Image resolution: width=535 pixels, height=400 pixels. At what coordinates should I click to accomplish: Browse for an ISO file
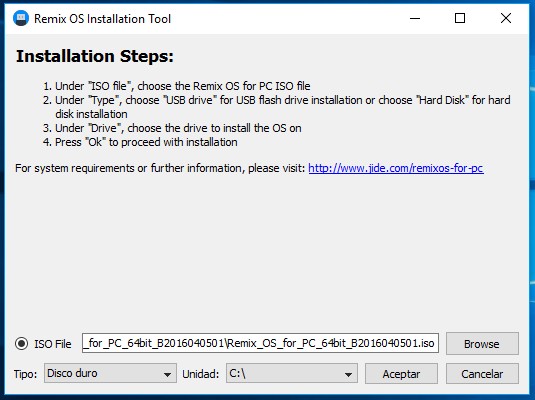pyautogui.click(x=482, y=344)
